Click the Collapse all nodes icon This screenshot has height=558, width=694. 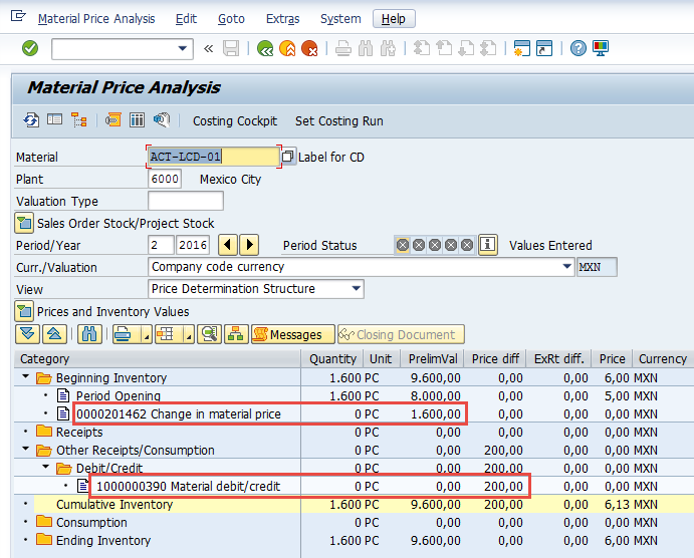[54, 334]
